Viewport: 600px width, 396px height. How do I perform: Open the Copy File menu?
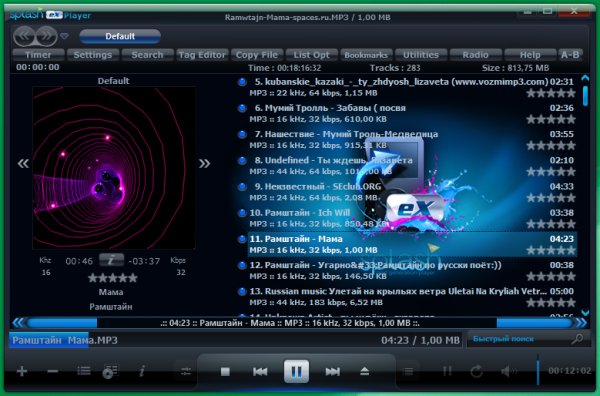[x=257, y=55]
